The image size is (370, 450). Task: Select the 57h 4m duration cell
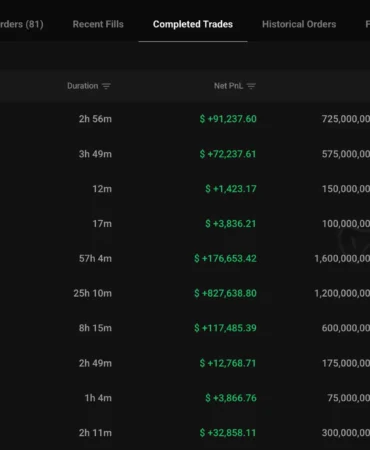[x=95, y=259]
